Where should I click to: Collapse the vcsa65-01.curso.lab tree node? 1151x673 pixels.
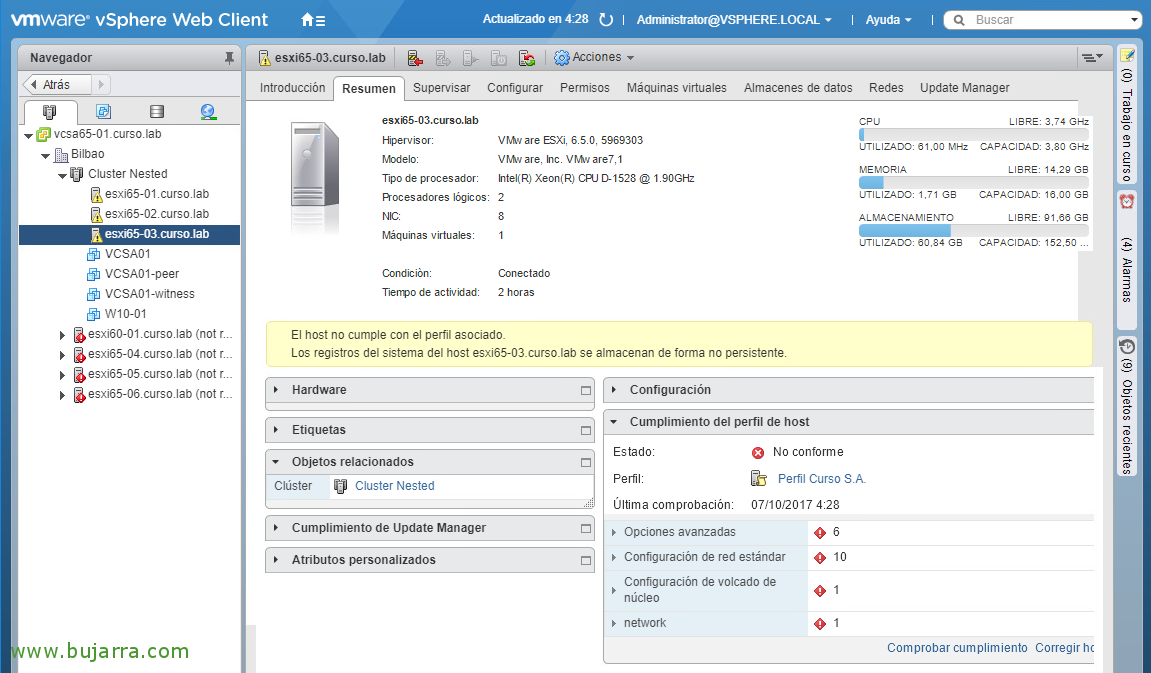point(29,135)
